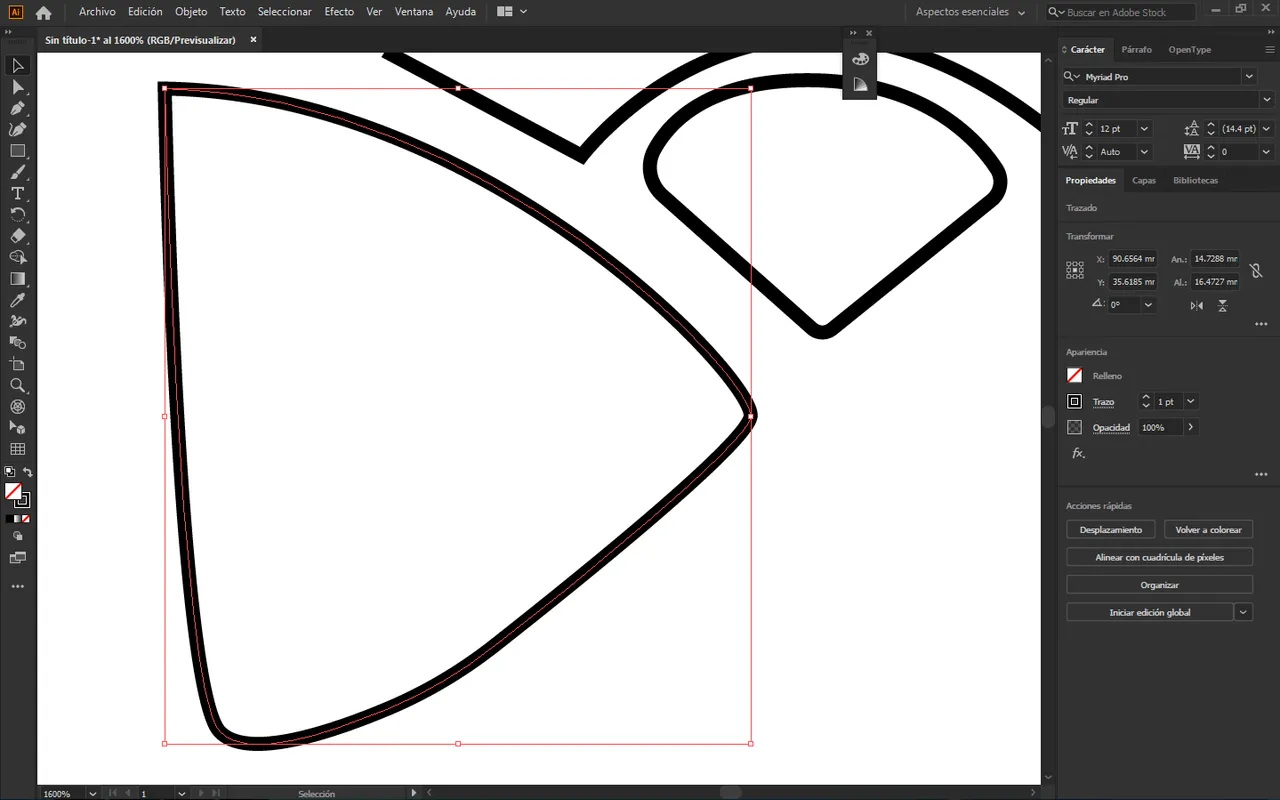1280x800 pixels.
Task: Select the Pen tool
Action: coord(17,108)
